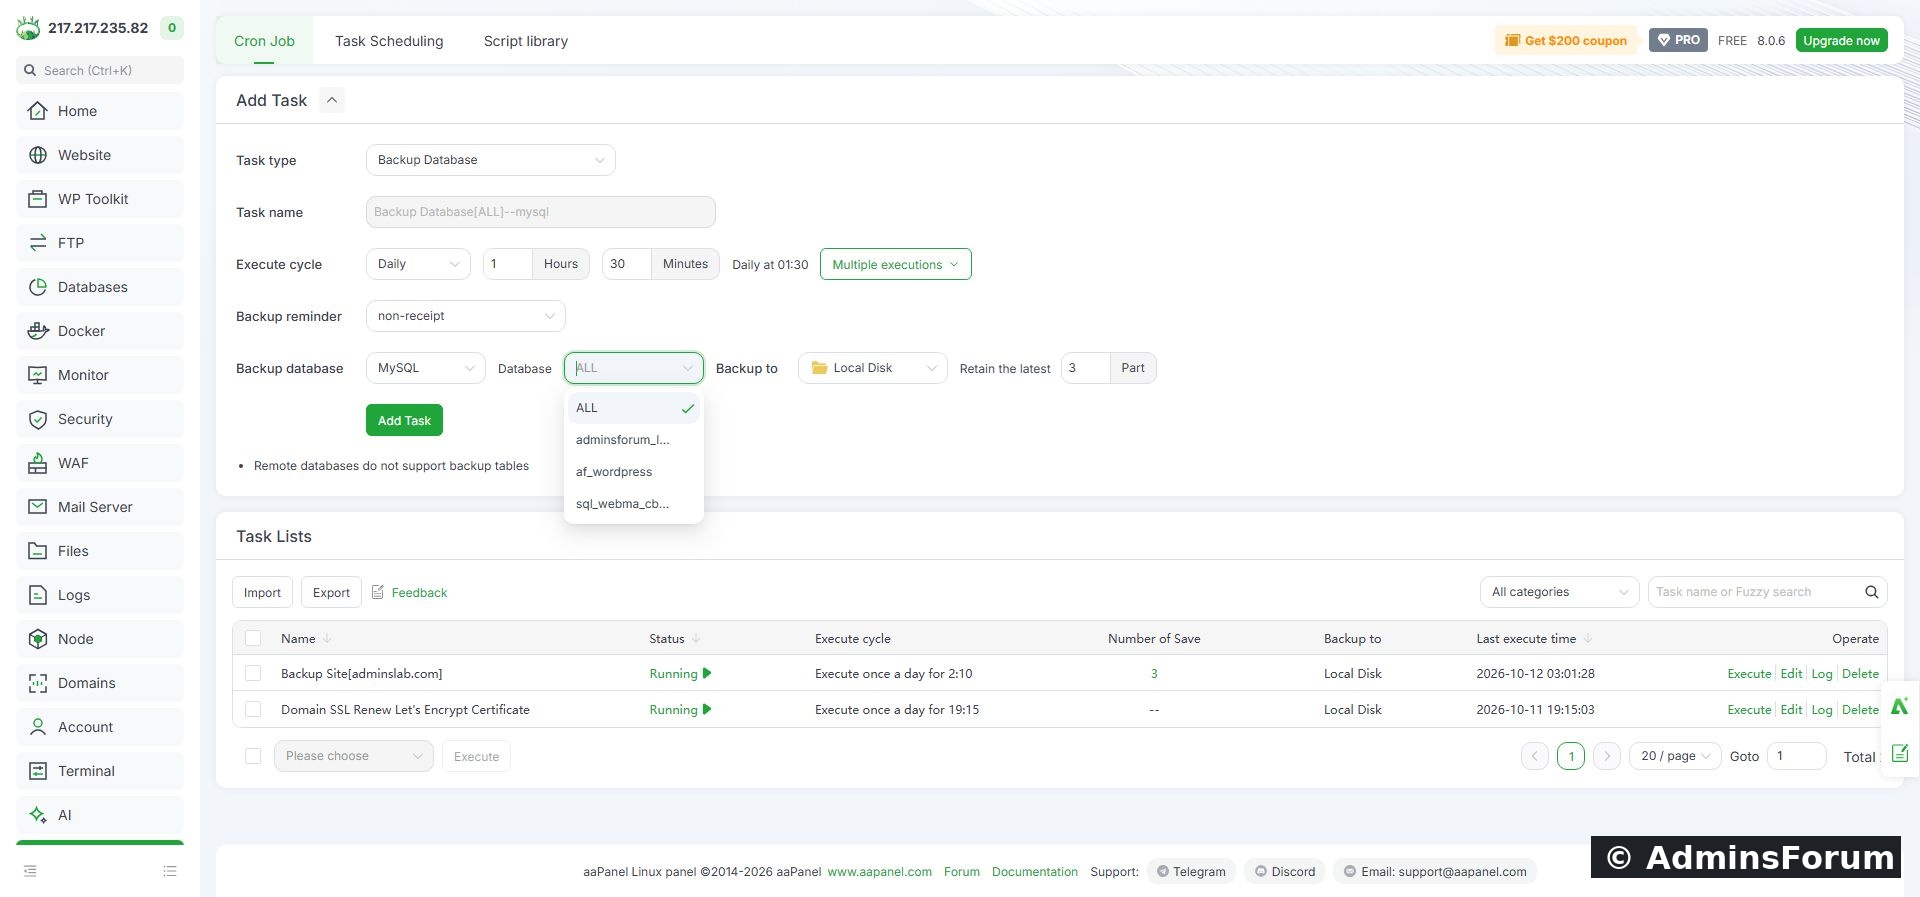Click the Docker whale icon
1920x897 pixels.
pos(38,331)
